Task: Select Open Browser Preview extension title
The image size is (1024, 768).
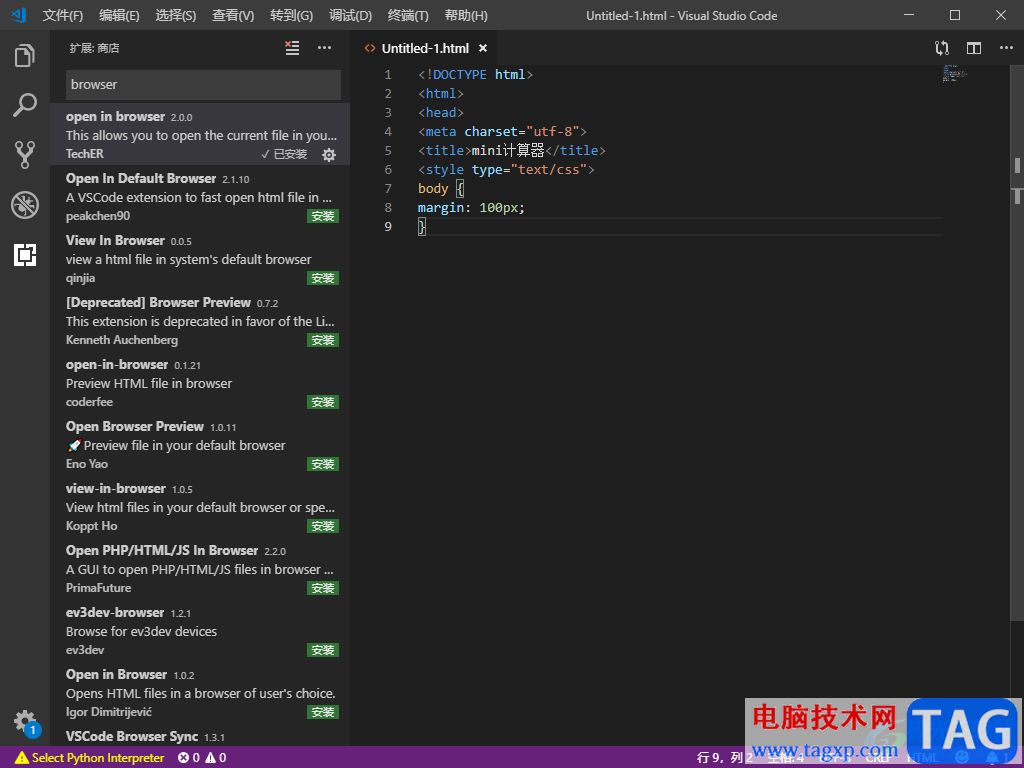Action: (135, 426)
